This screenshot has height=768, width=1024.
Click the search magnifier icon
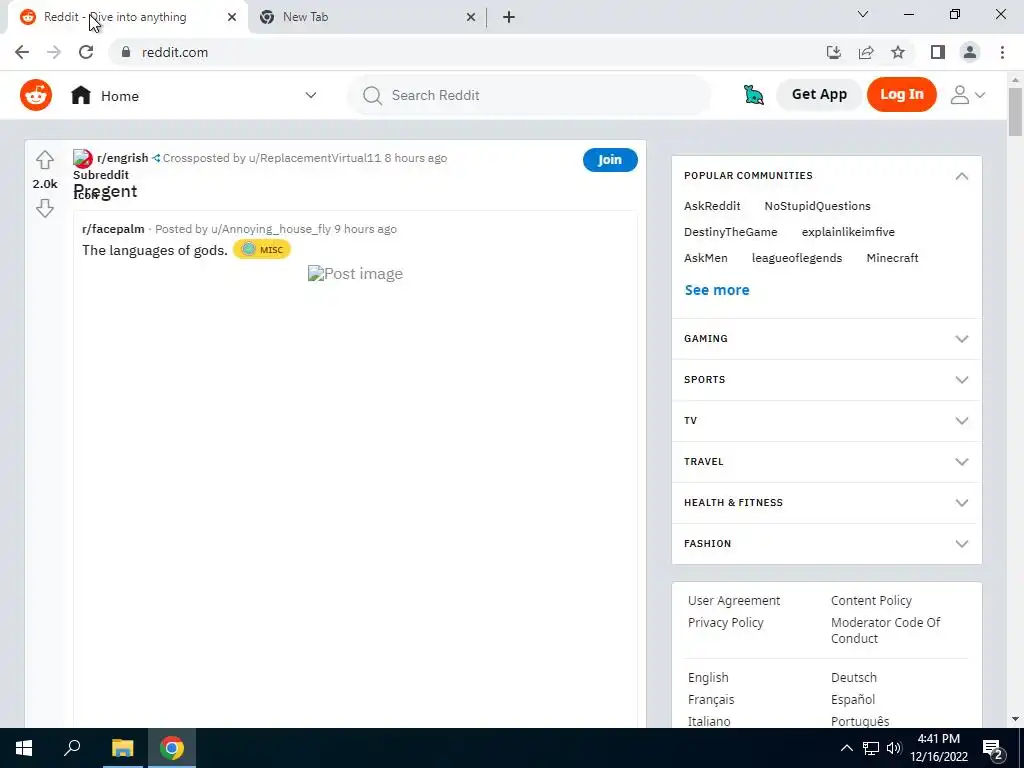pos(372,95)
